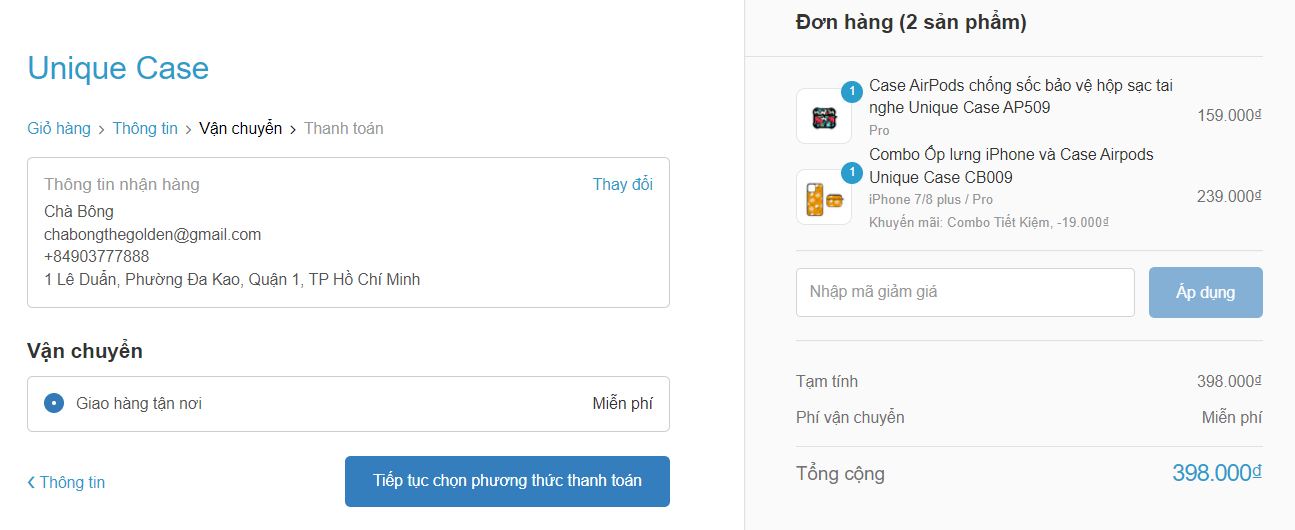1295x530 pixels.
Task: Click quantity badge on AirPods case thumbnail
Action: pyautogui.click(x=851, y=92)
